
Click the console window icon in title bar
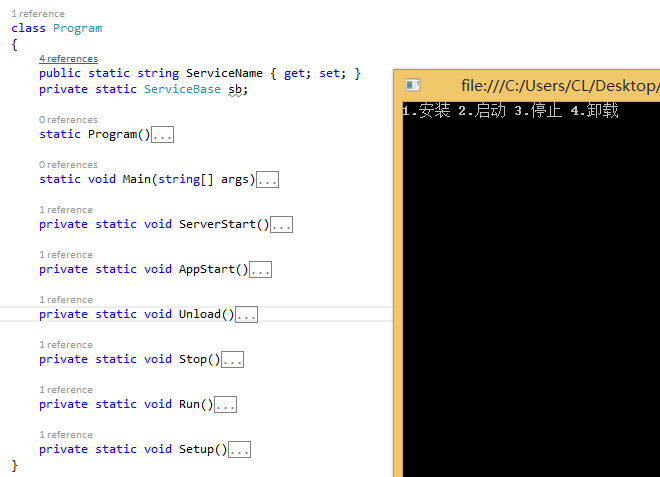click(x=412, y=85)
